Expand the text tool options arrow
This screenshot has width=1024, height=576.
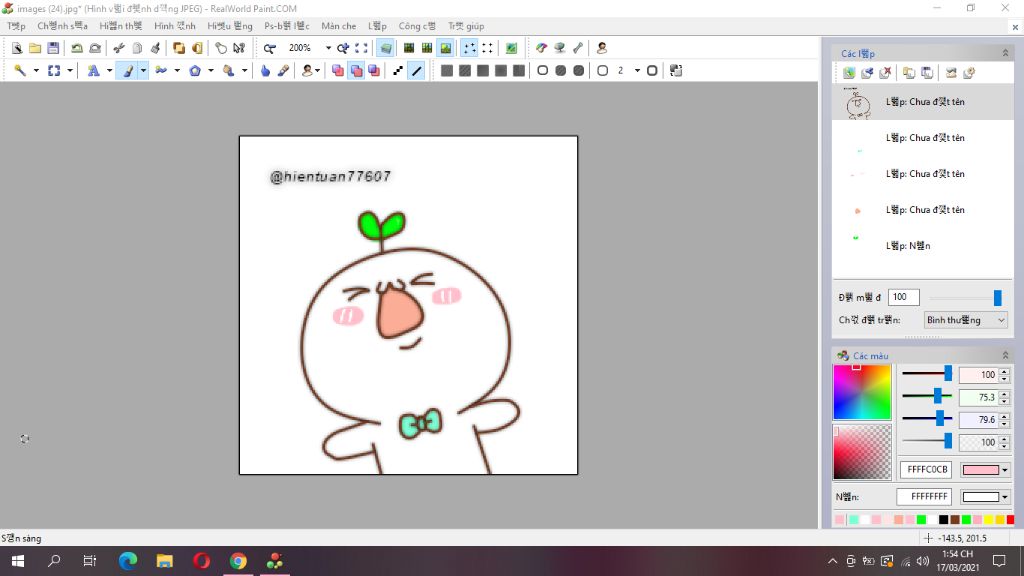coord(109,71)
